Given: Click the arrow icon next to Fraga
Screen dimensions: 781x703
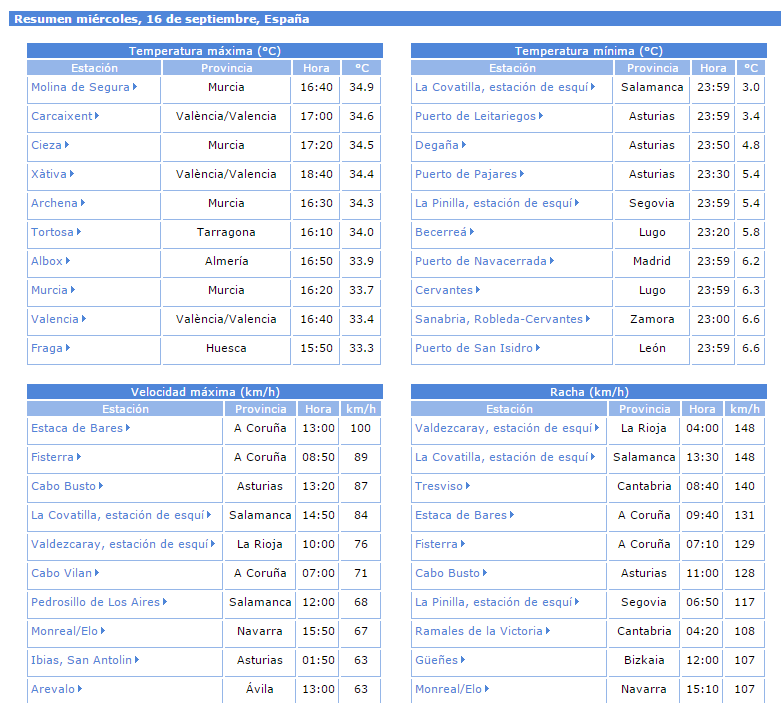Looking at the screenshot, I should pos(67,348).
